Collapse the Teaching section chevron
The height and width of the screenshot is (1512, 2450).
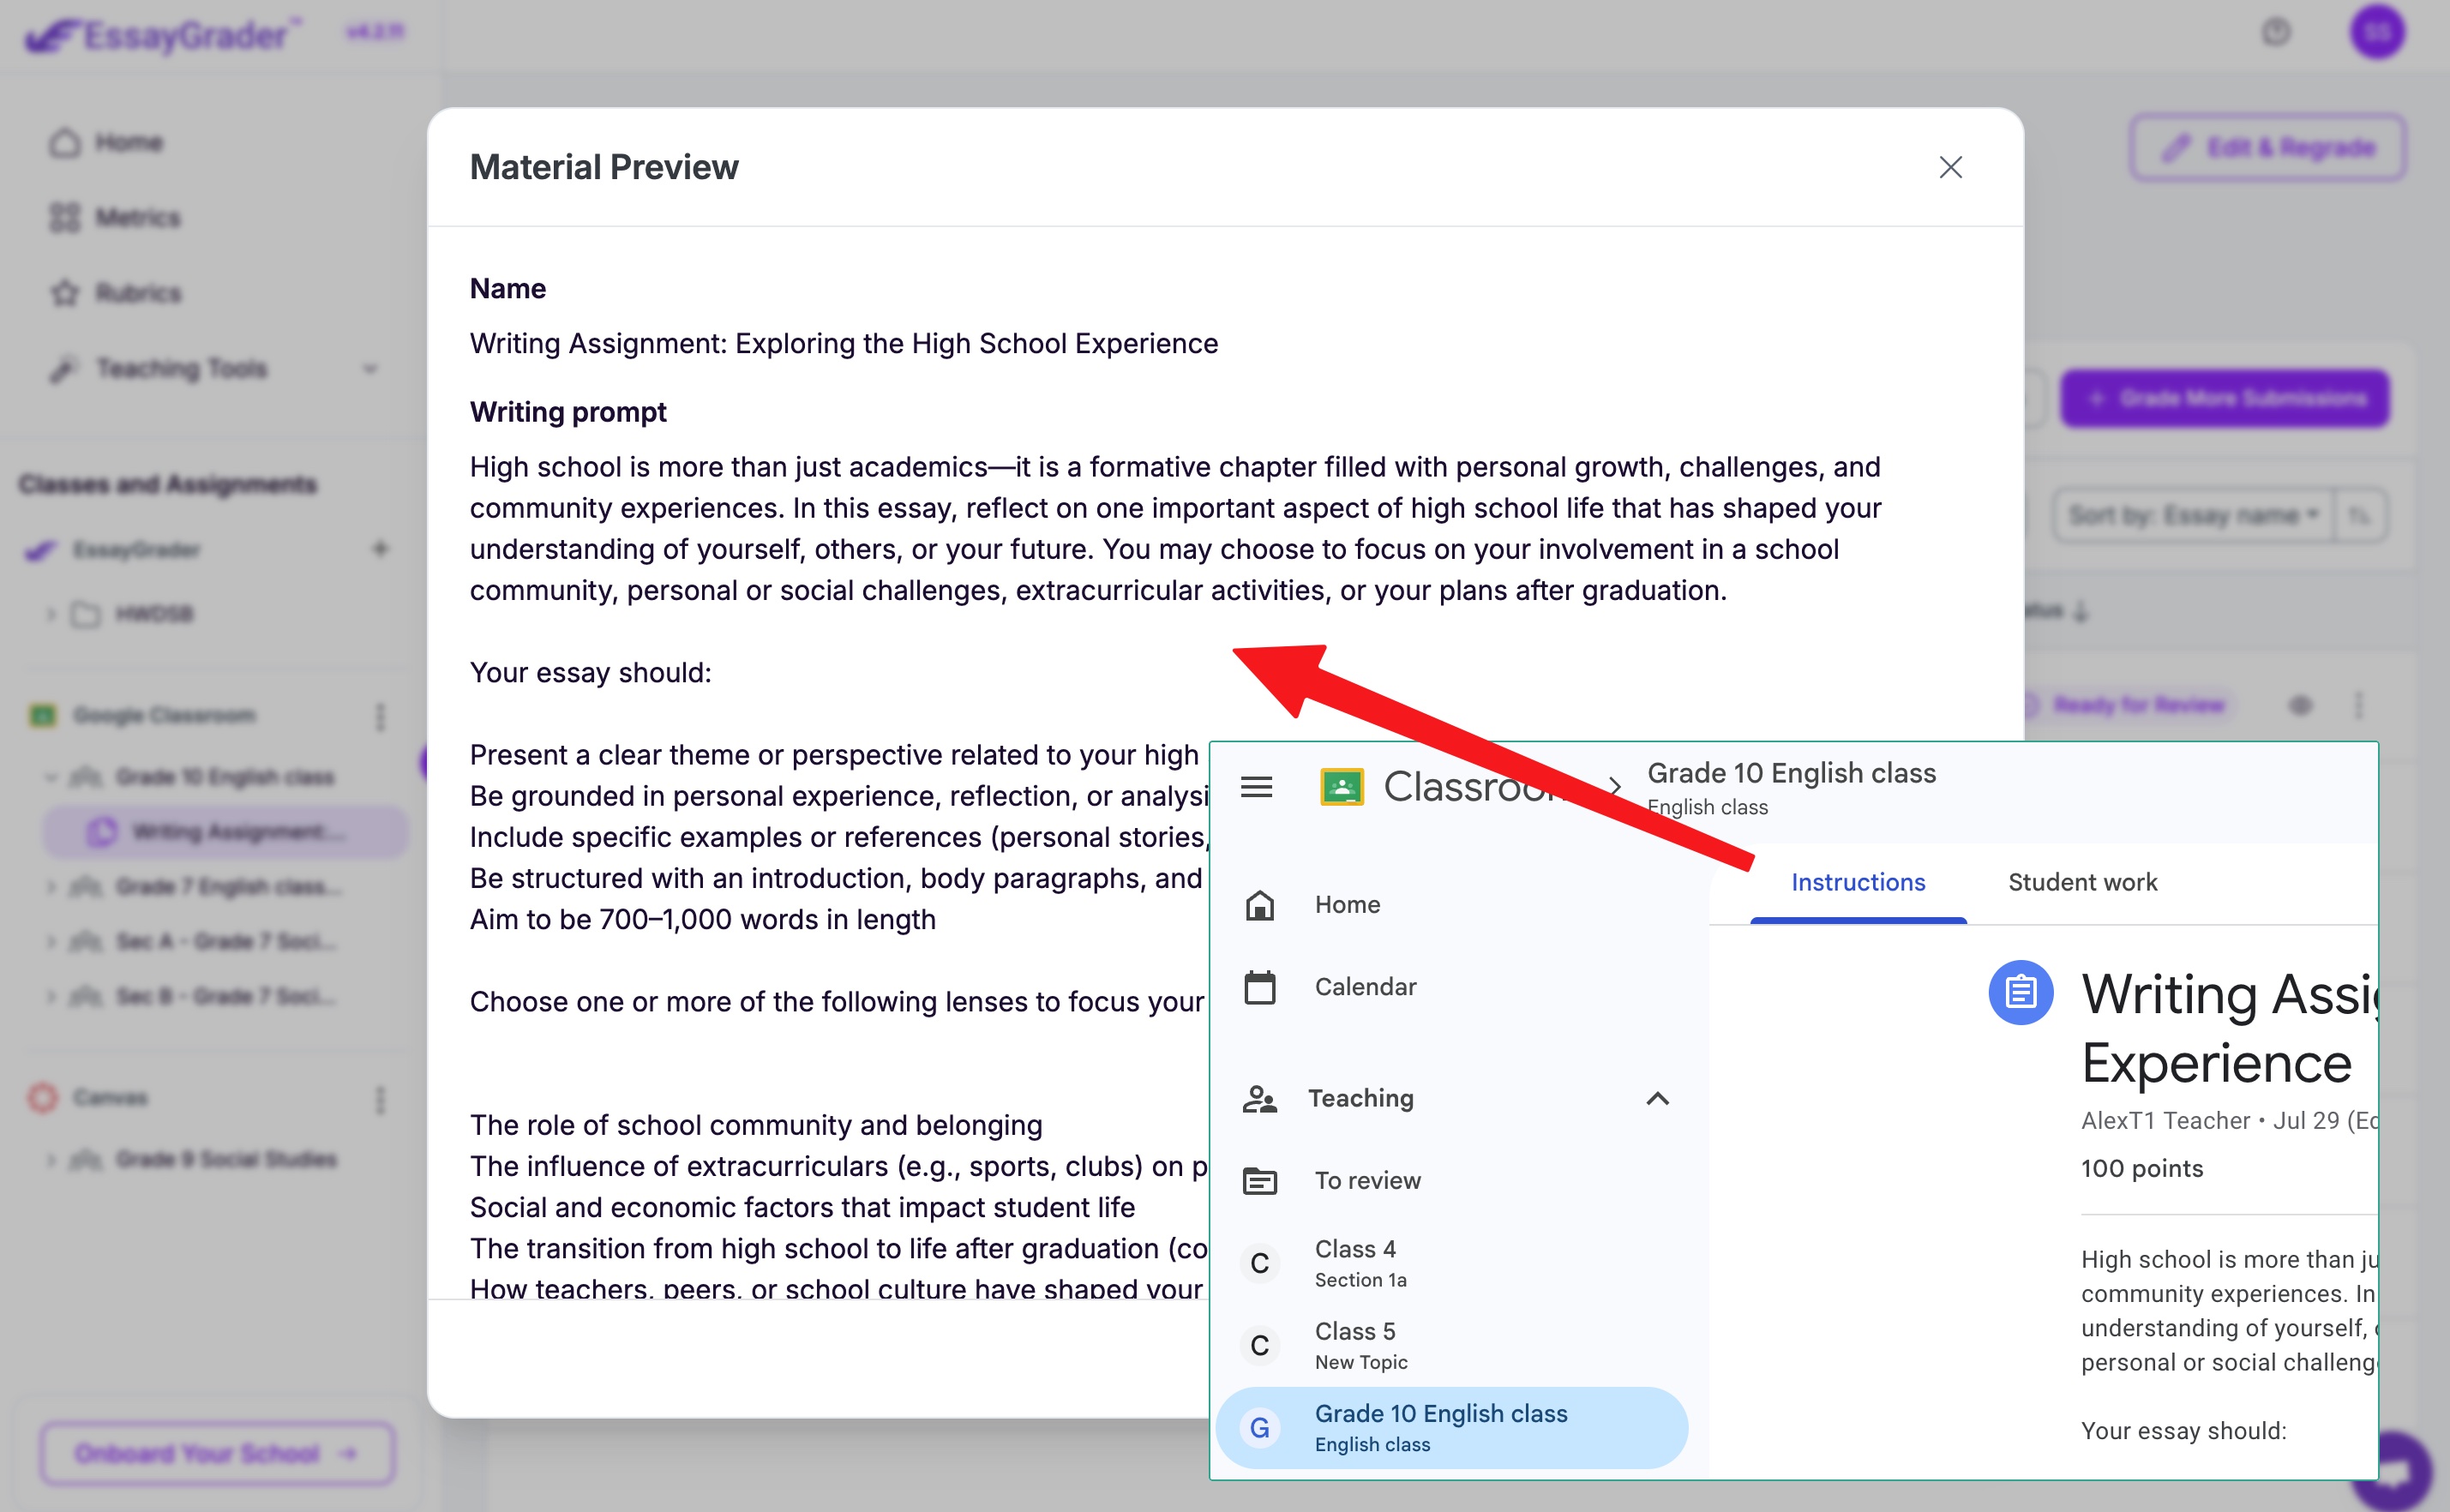pyautogui.click(x=1657, y=1098)
